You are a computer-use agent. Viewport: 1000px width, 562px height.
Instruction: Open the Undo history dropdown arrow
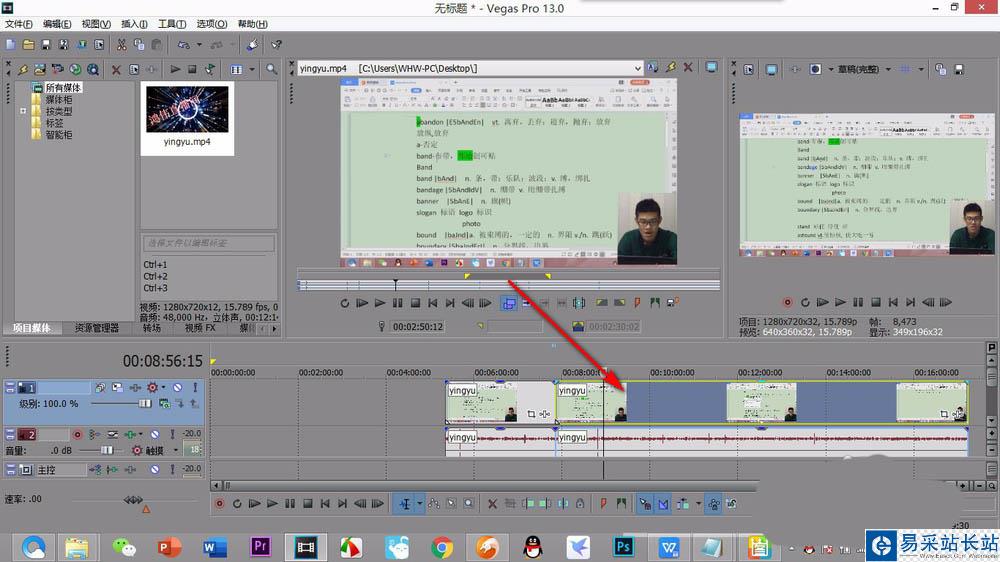pos(199,45)
